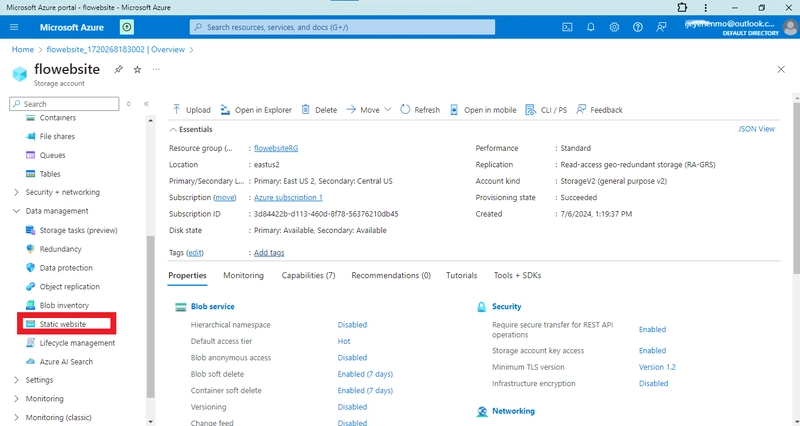Click the Security heading link
Screen dimensions: 800x426
pos(507,307)
